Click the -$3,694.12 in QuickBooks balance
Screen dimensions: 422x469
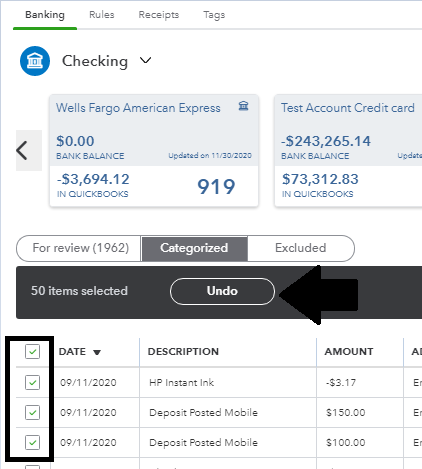[93, 179]
